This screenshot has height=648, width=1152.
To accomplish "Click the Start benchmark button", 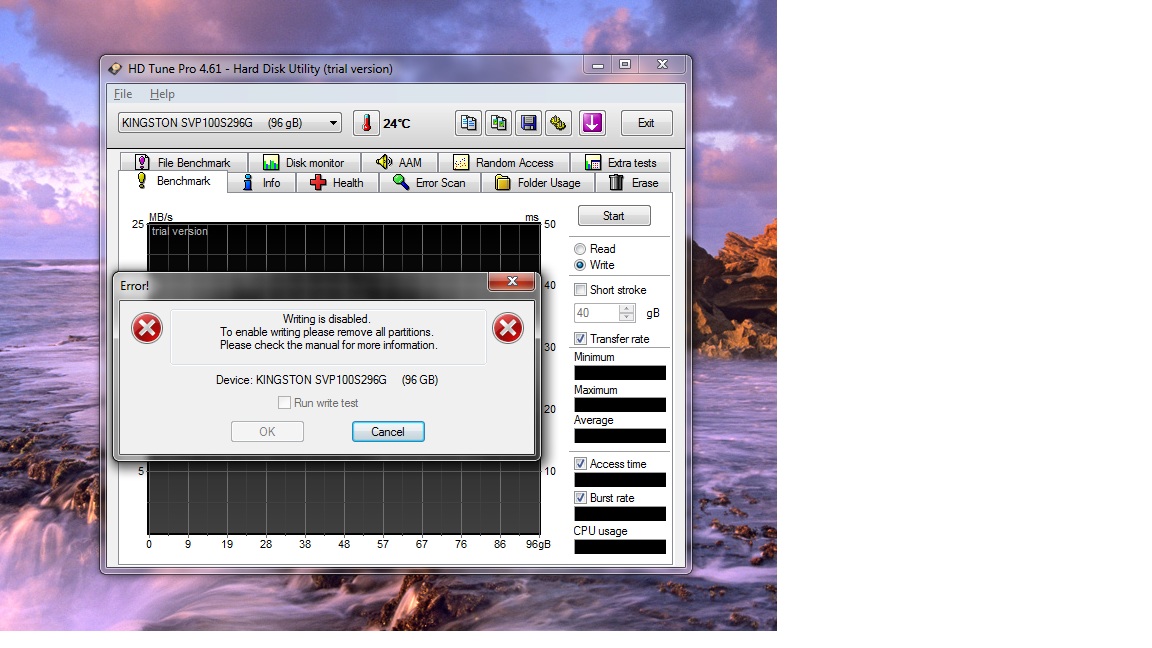I will pos(614,216).
